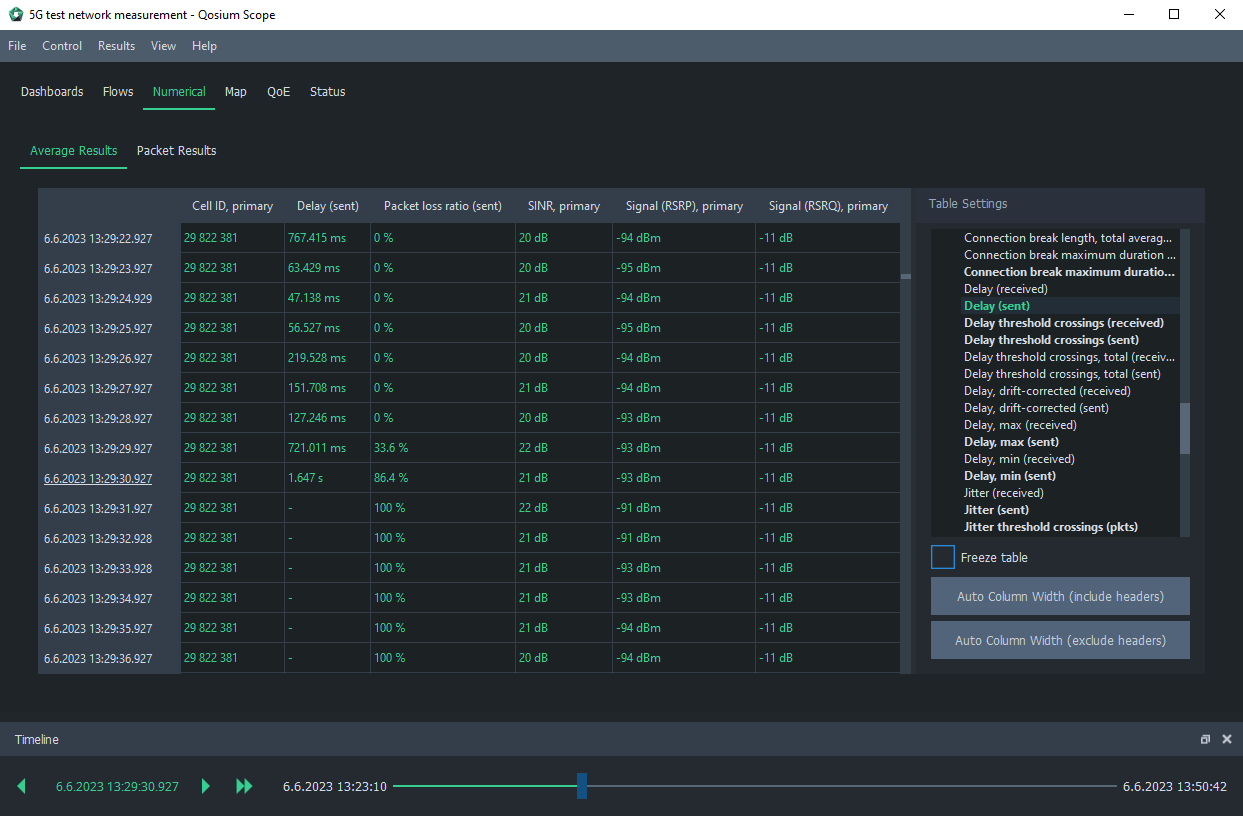Click Auto Column Width (exclude headers) button

point(1060,641)
